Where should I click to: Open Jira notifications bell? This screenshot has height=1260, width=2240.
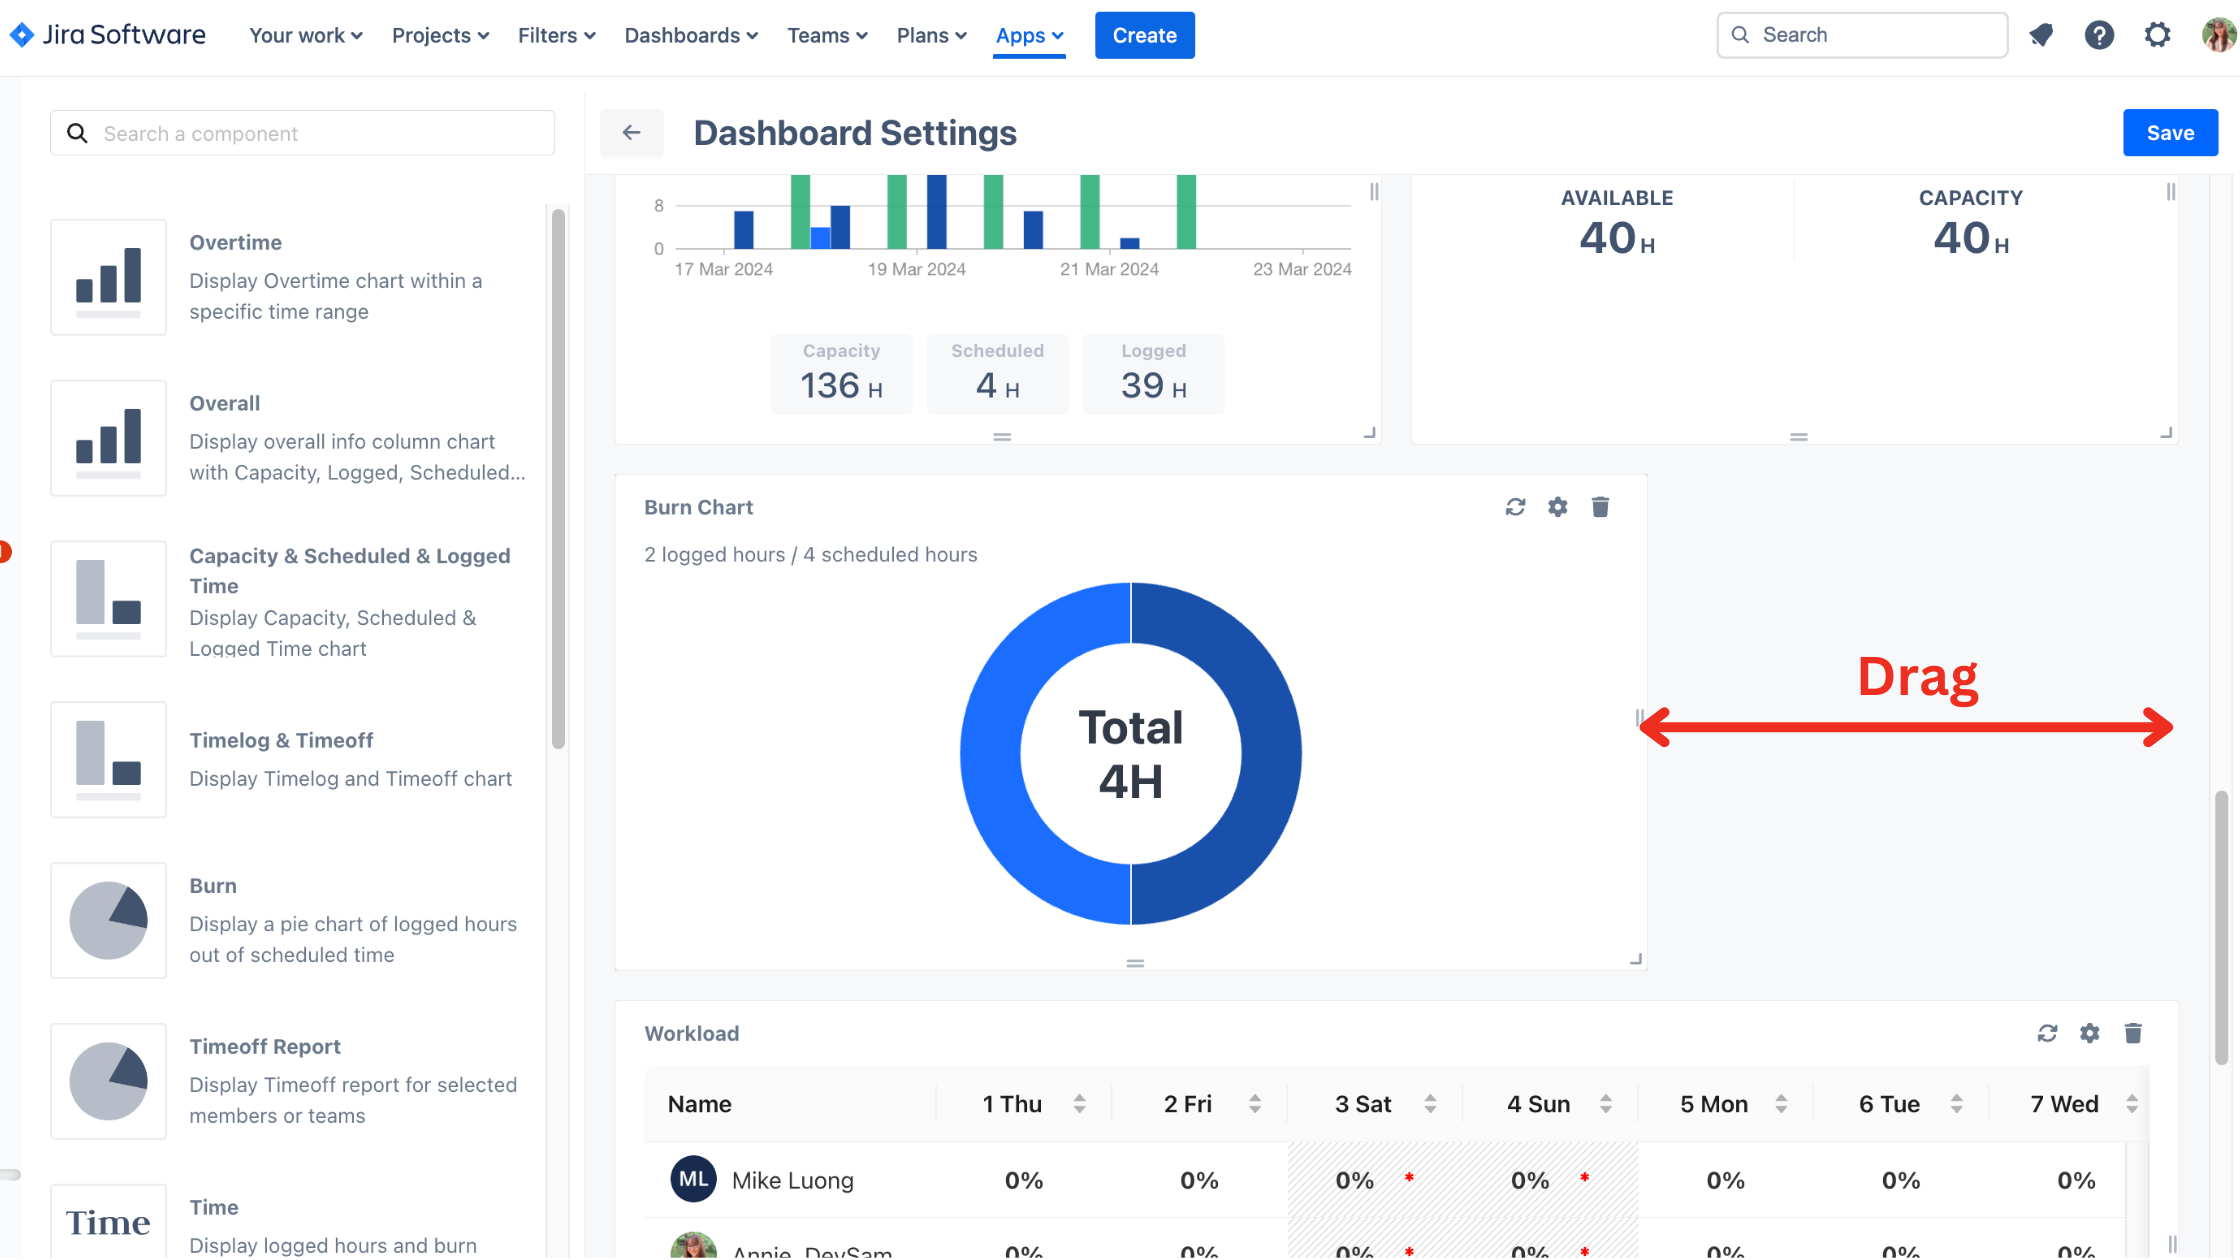(2041, 35)
